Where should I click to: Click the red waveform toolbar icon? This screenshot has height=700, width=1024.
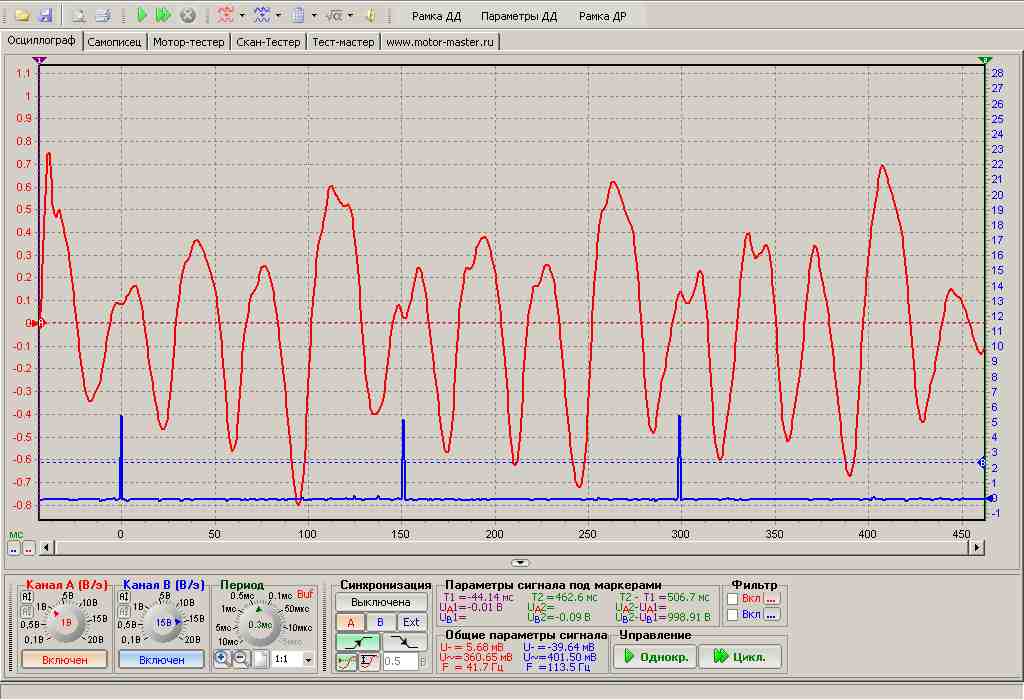[225, 15]
